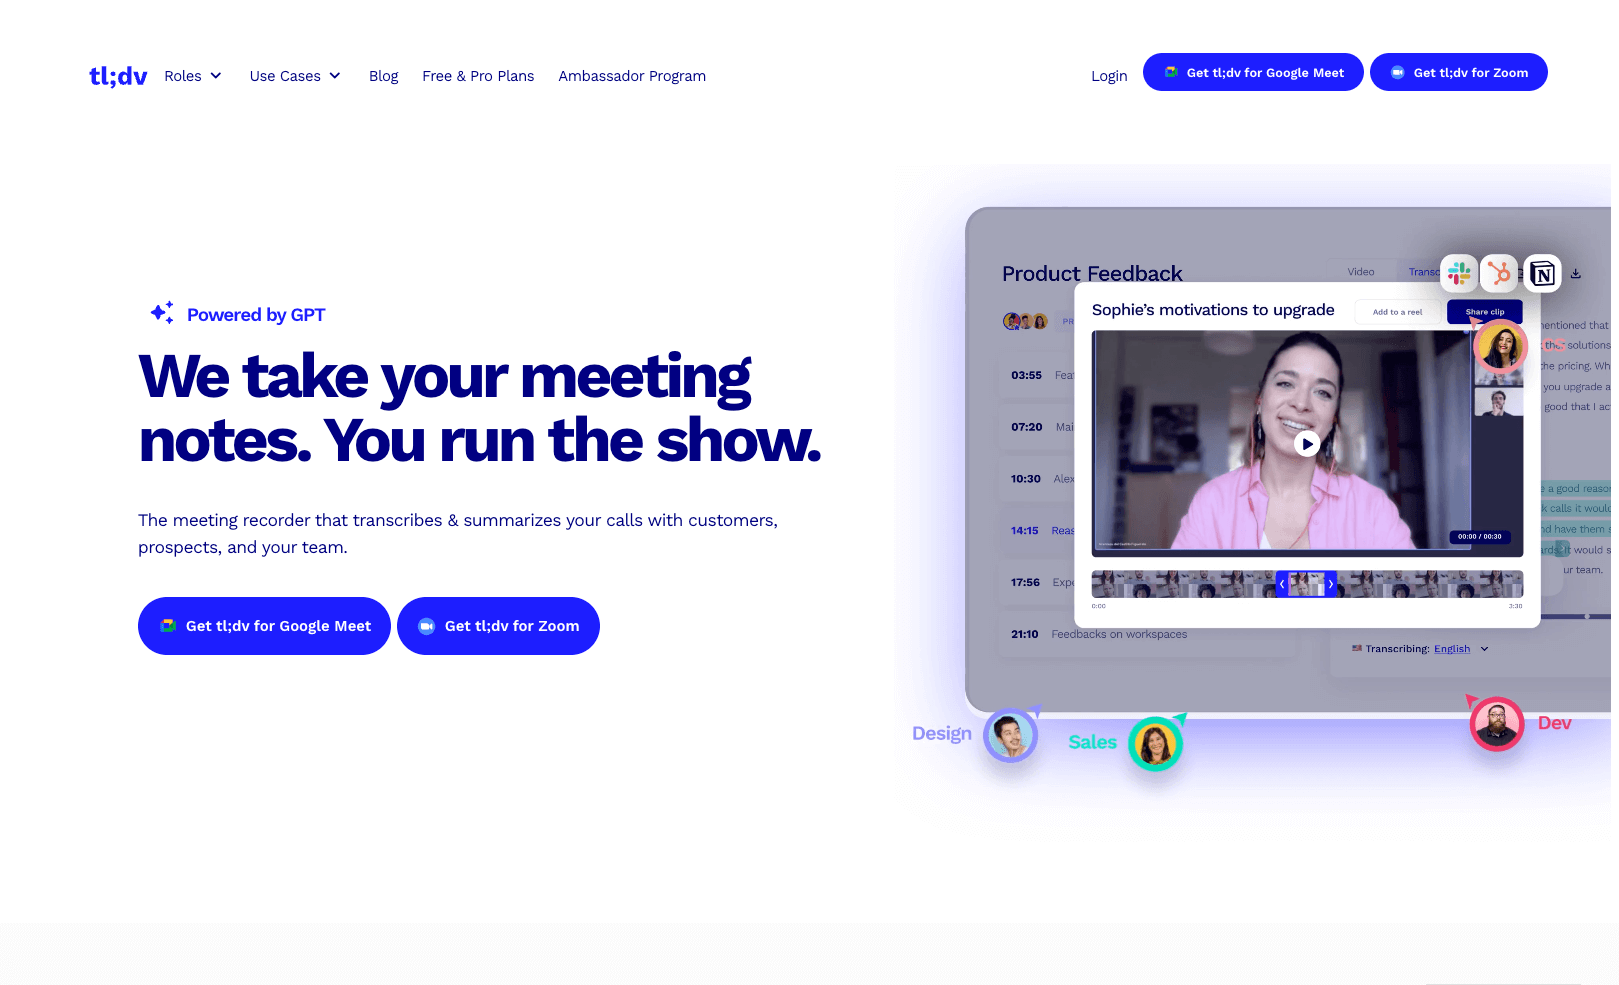Click the hero Get tl;dv for Zoom button

[498, 626]
